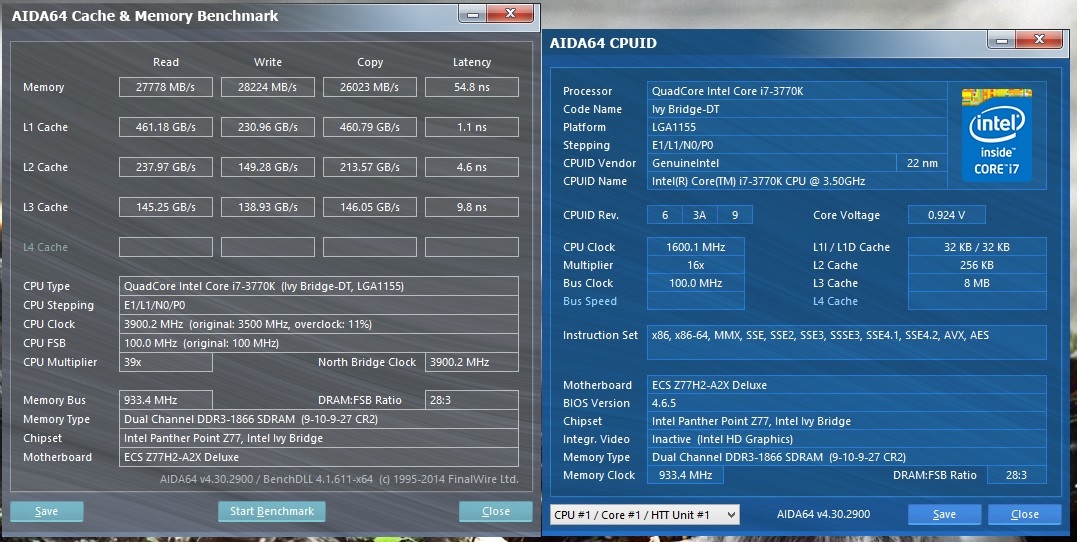Image resolution: width=1077 pixels, height=542 pixels.
Task: Select L2 Cache Copy 213.57 GB/s
Action: tap(370, 167)
